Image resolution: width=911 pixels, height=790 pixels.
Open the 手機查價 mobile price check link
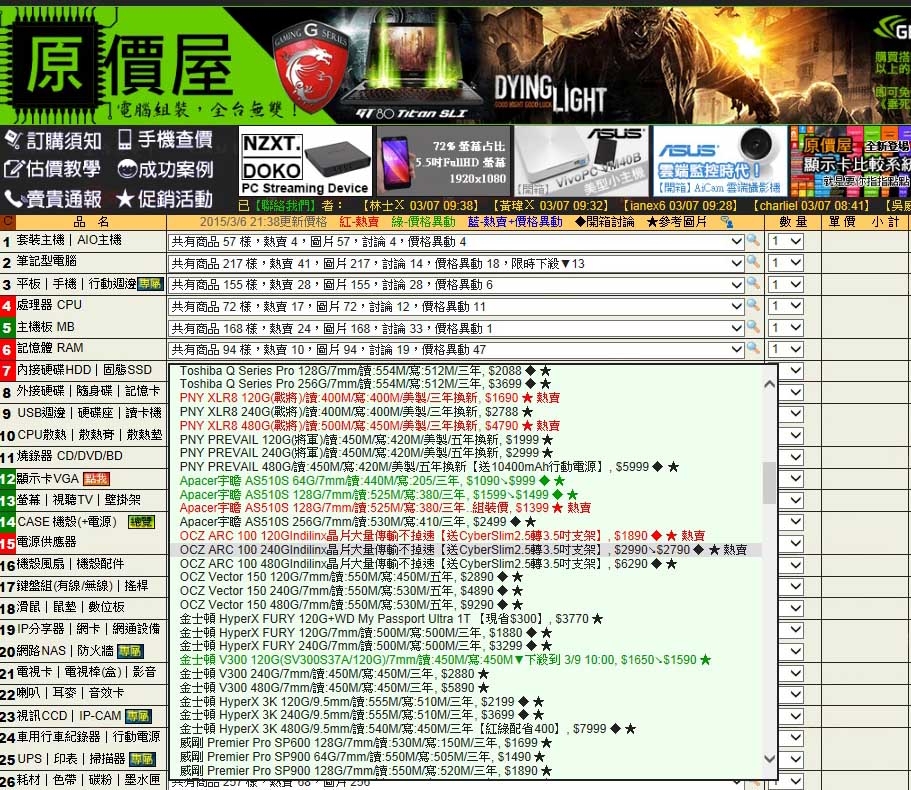166,139
